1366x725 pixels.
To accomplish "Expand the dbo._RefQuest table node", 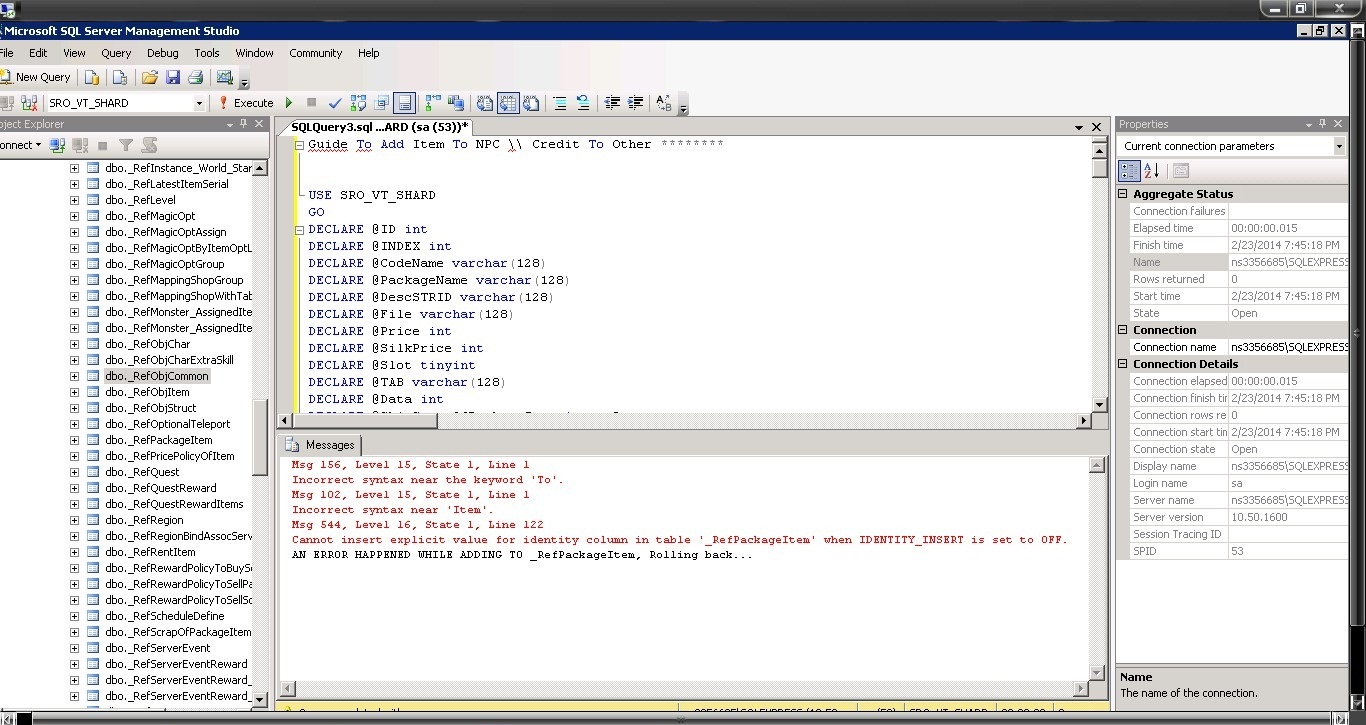I will [74, 472].
